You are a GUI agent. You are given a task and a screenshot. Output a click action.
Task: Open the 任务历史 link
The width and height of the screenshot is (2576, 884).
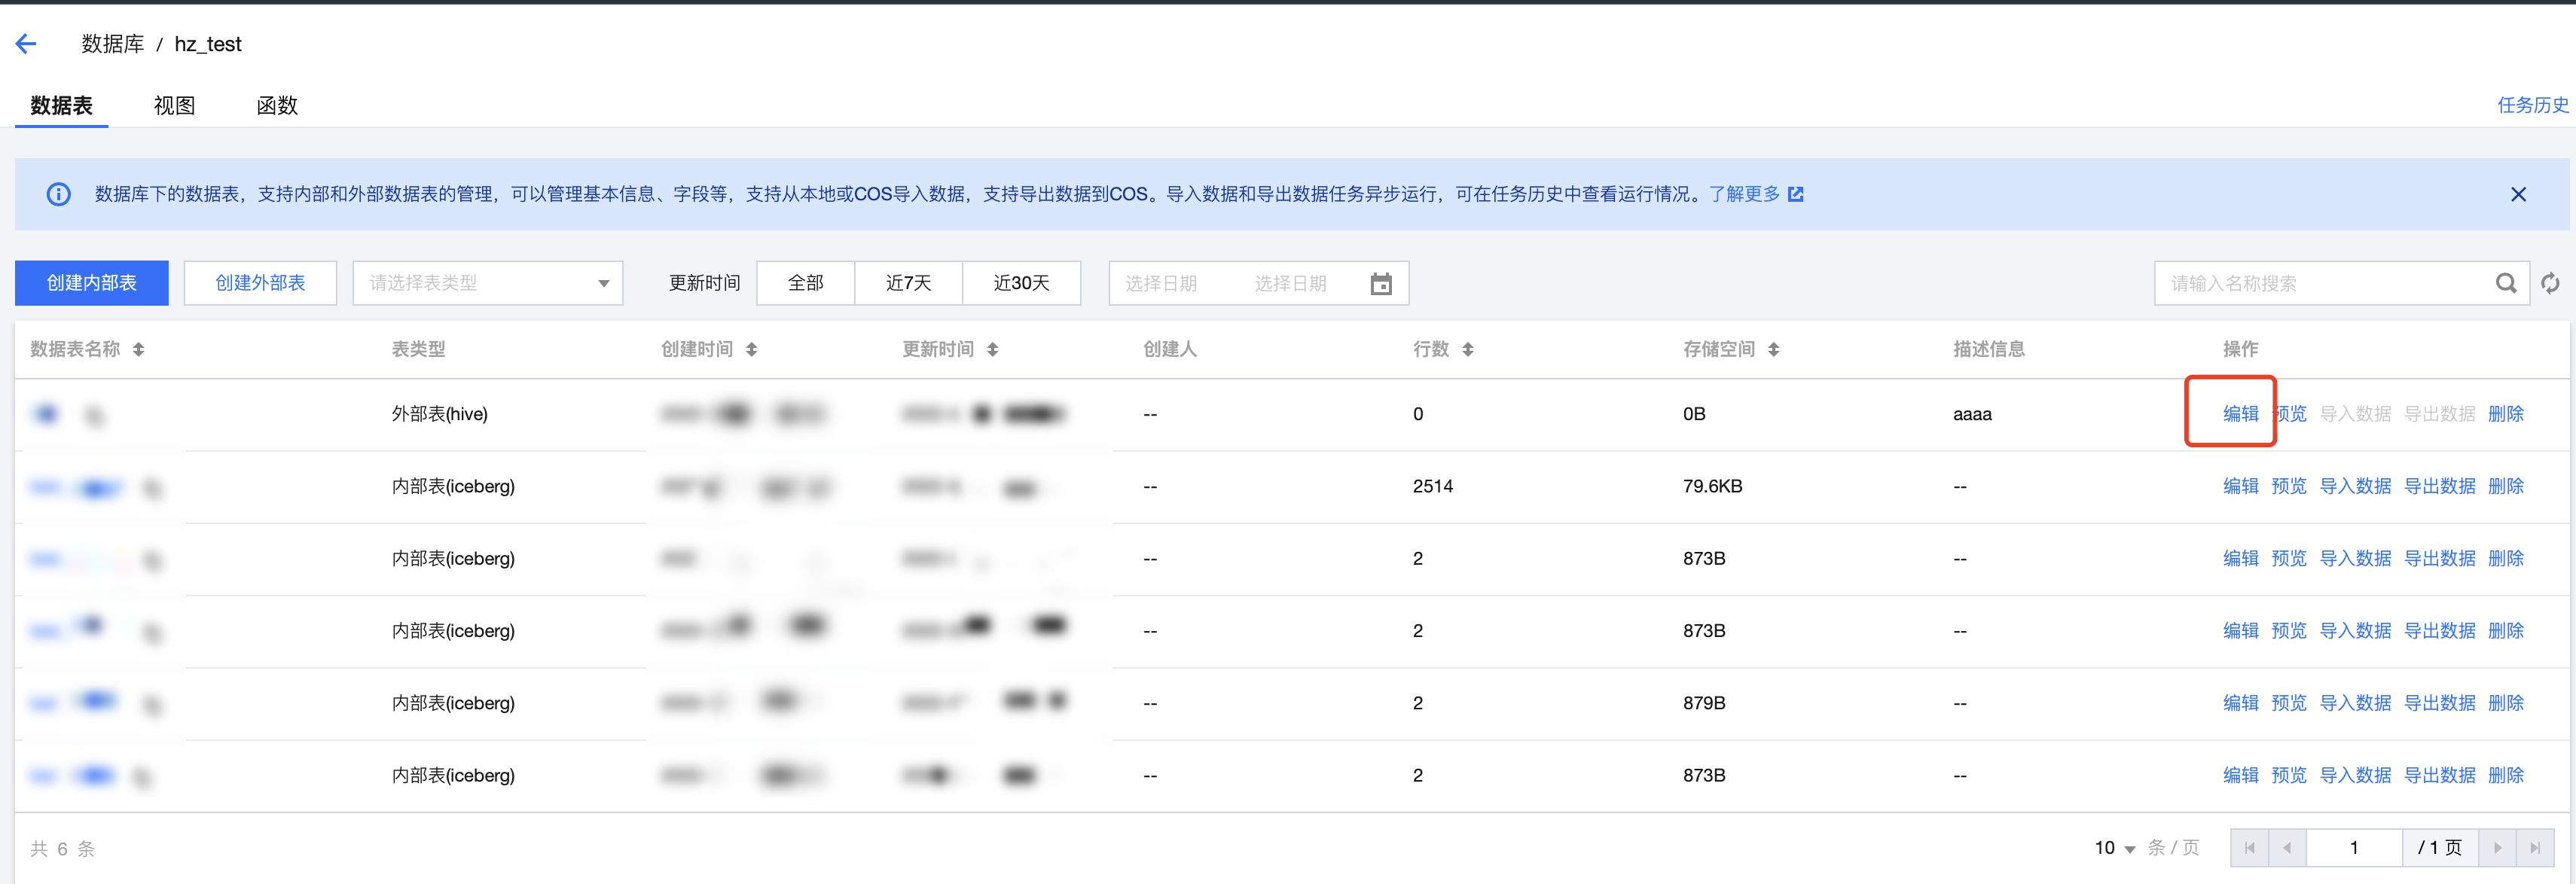(x=2532, y=105)
